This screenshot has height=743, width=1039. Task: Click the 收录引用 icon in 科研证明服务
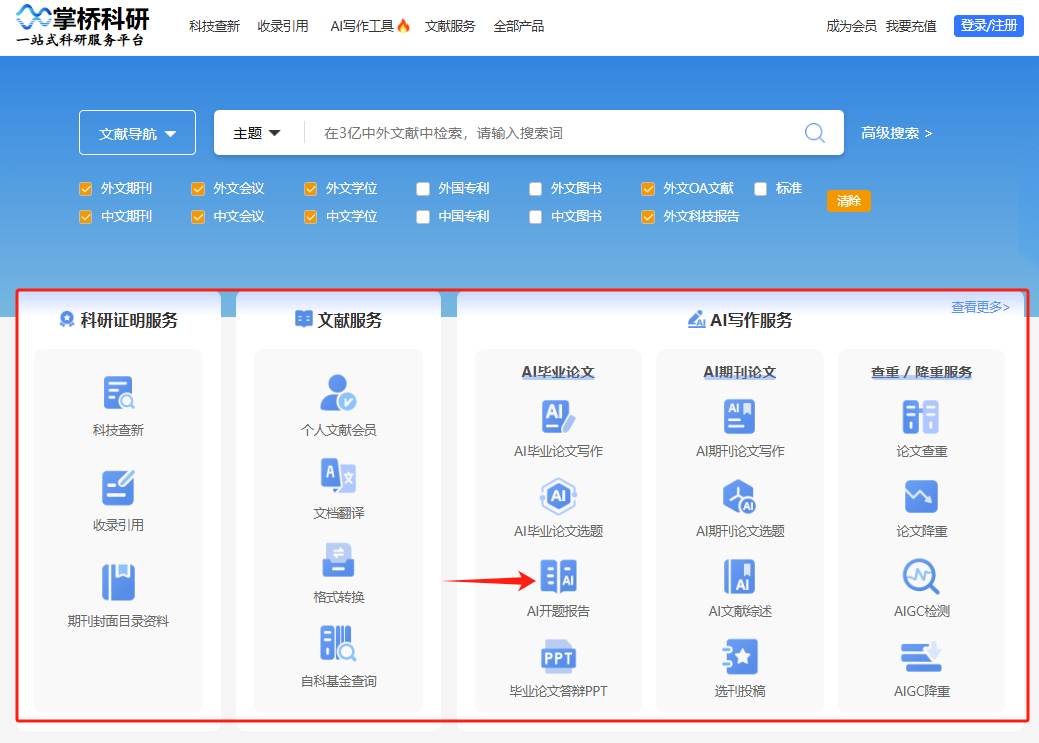[118, 488]
